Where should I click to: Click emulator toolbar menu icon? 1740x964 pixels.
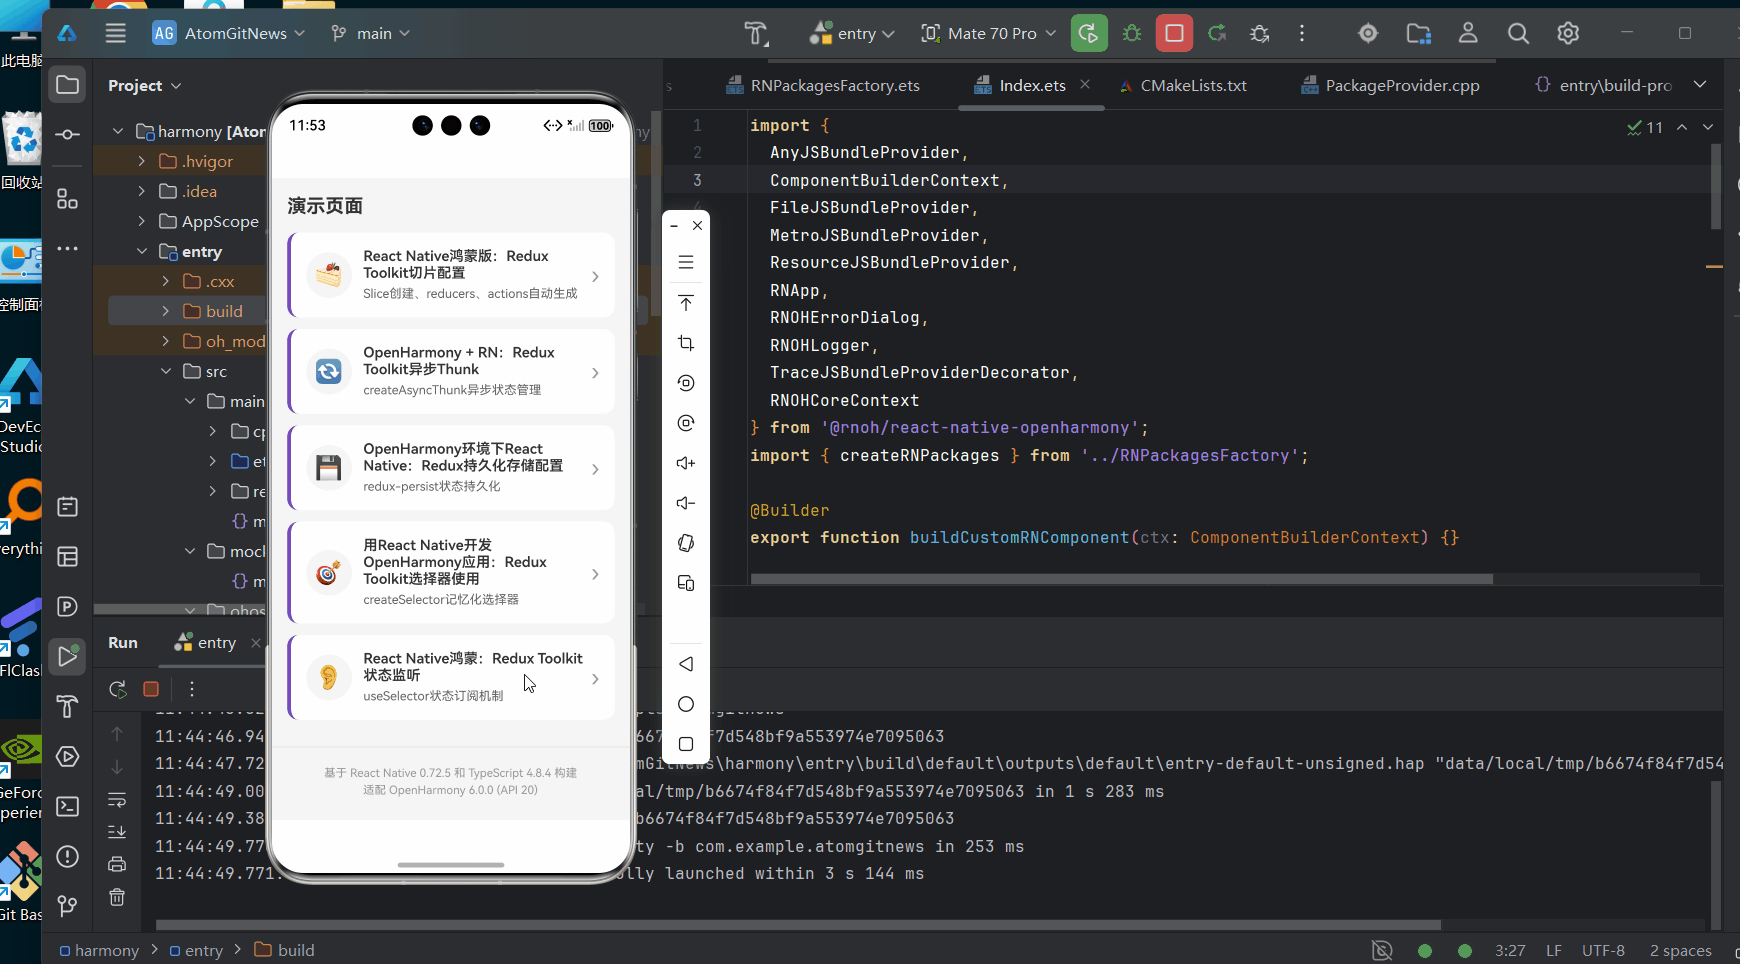[x=686, y=262]
